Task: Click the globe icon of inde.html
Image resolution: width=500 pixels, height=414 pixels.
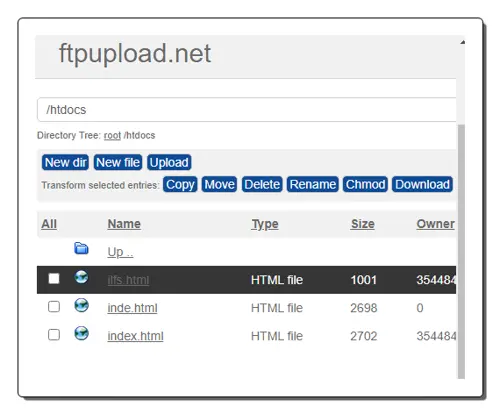Action: click(x=81, y=305)
